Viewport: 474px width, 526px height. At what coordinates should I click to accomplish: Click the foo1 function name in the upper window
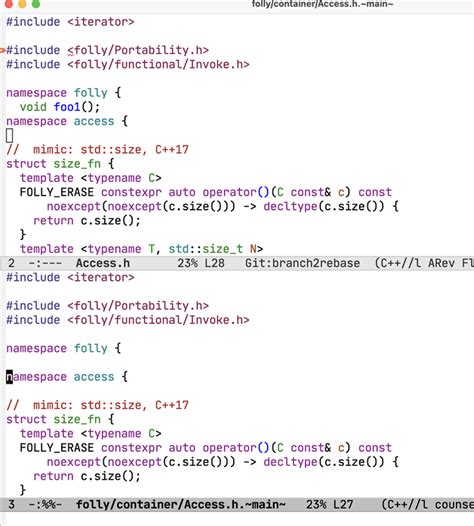67,107
